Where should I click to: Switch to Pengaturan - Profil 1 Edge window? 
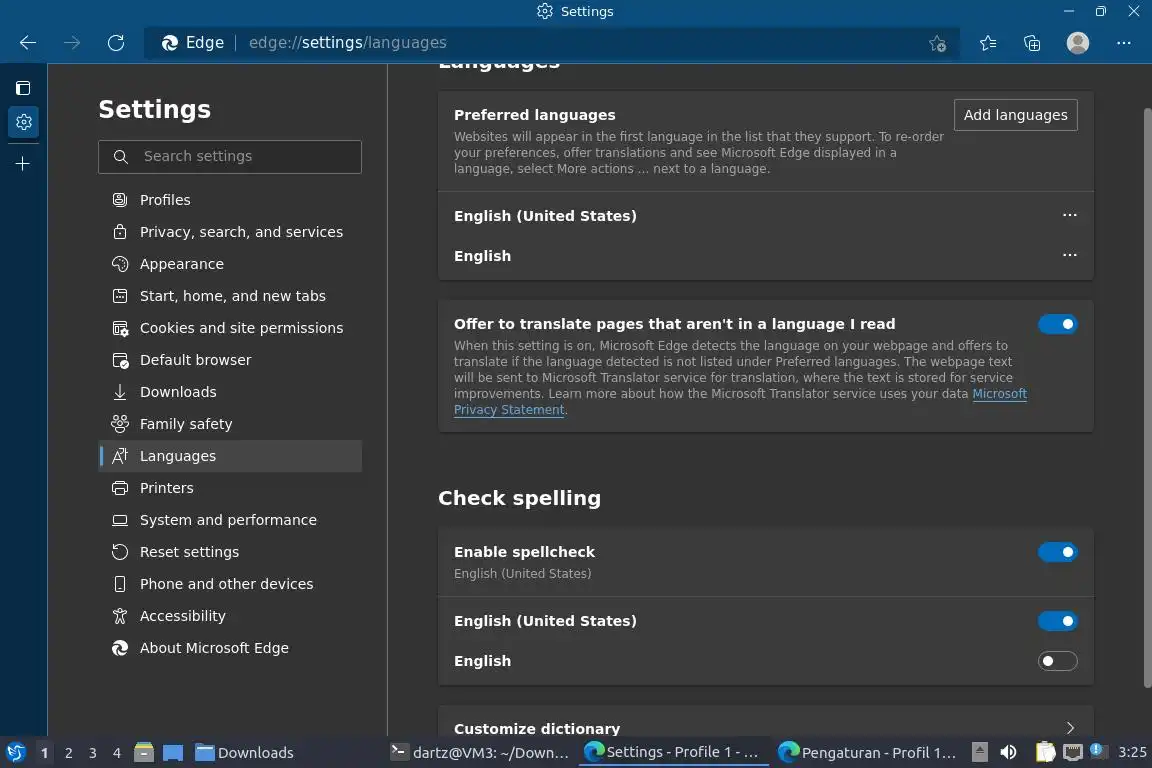click(x=866, y=753)
